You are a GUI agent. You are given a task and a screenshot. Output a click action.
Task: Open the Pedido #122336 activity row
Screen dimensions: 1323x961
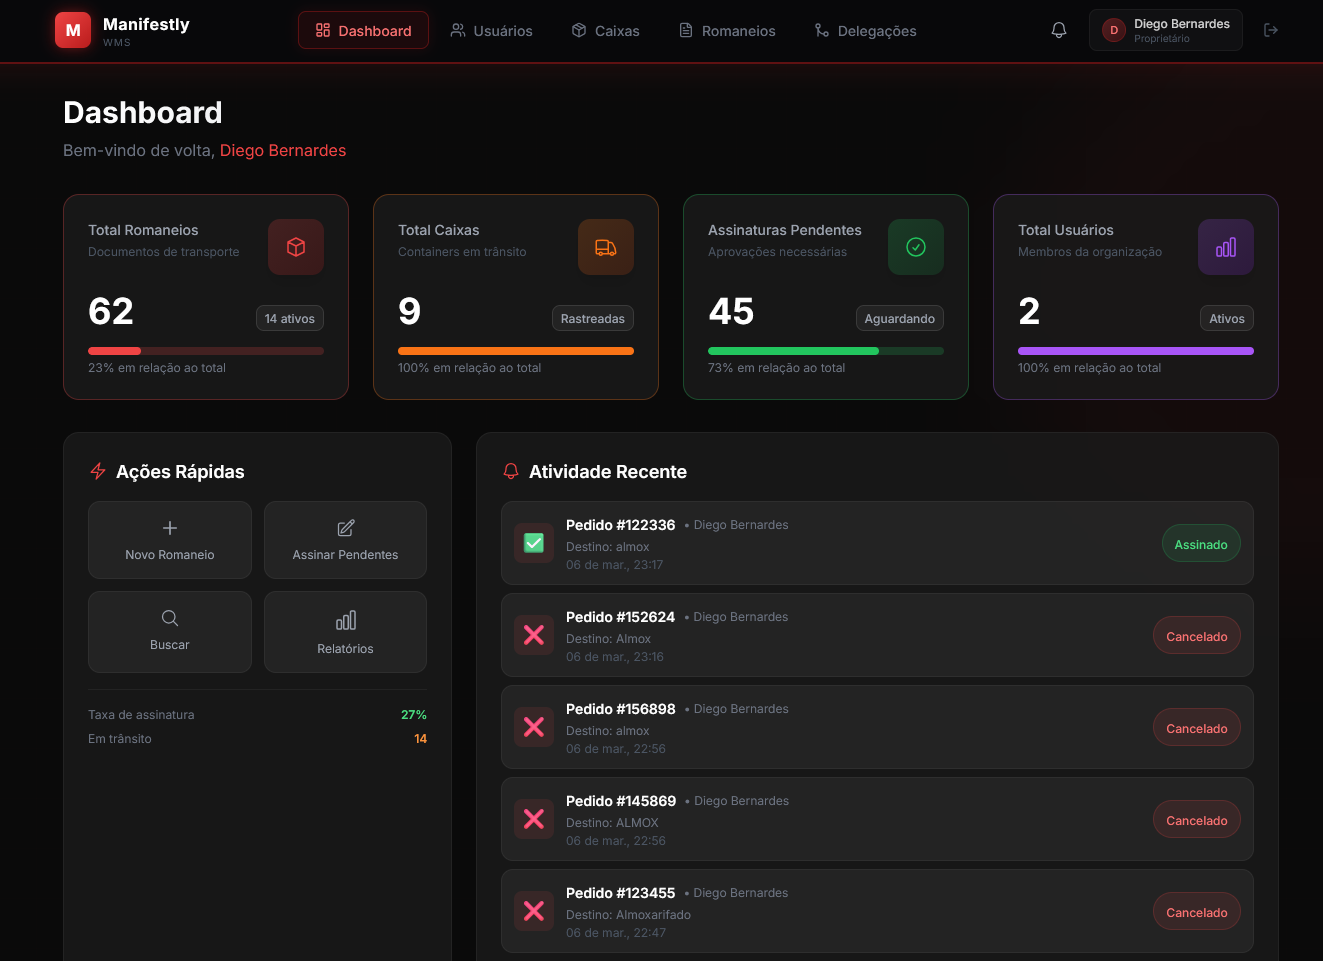pyautogui.click(x=877, y=543)
